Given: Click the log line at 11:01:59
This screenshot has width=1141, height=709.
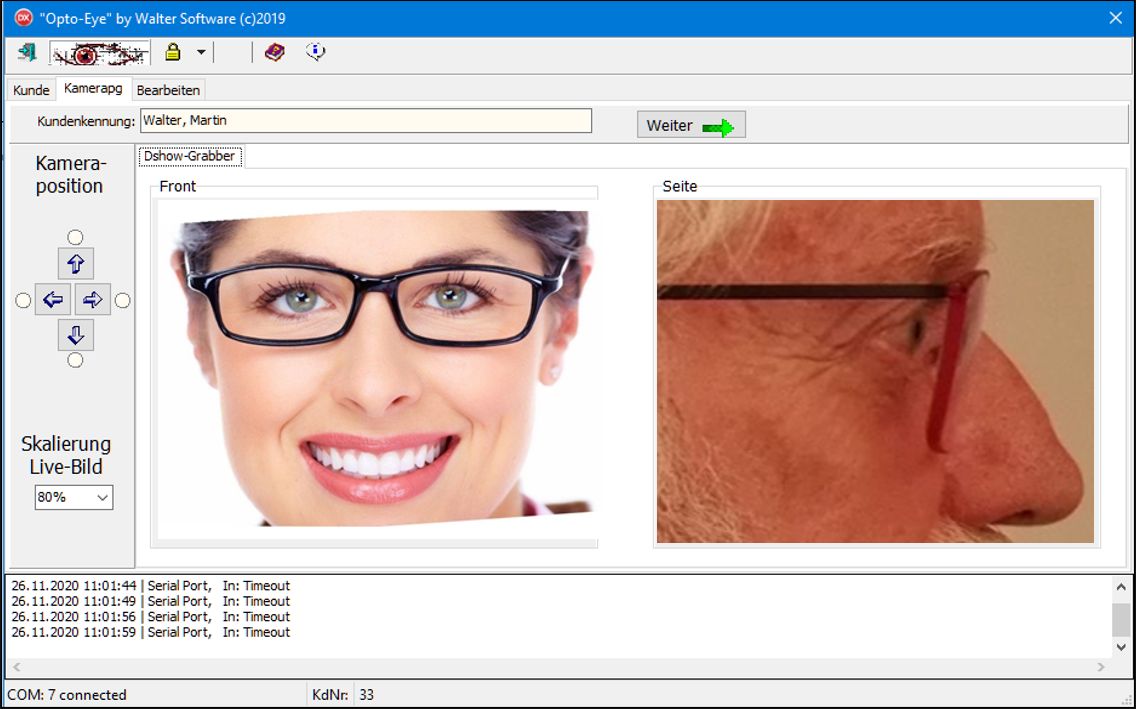Looking at the screenshot, I should [x=151, y=633].
